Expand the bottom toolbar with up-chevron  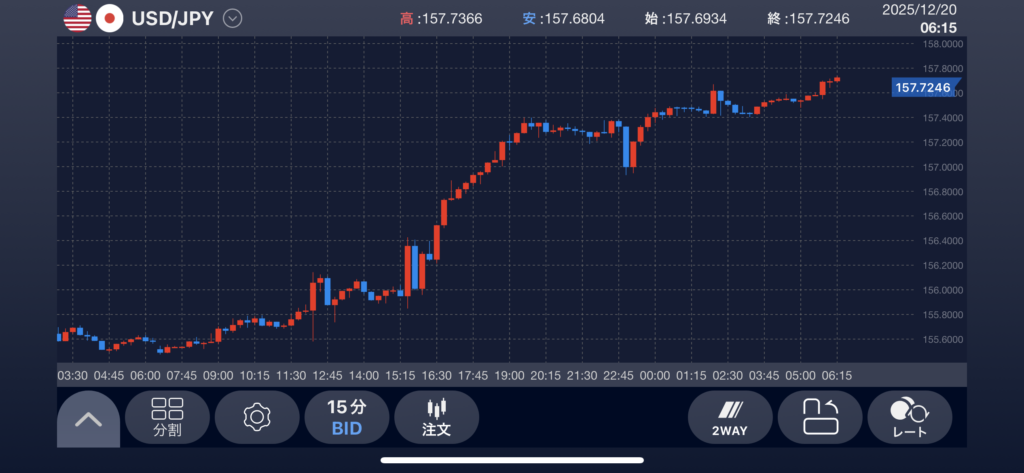(x=88, y=418)
